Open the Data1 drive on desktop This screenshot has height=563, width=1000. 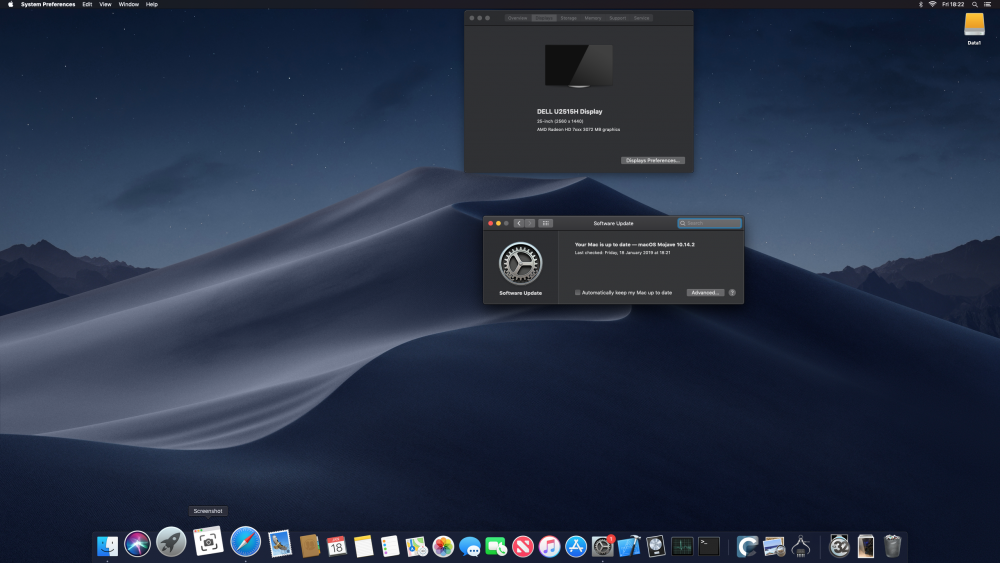pyautogui.click(x=974, y=26)
